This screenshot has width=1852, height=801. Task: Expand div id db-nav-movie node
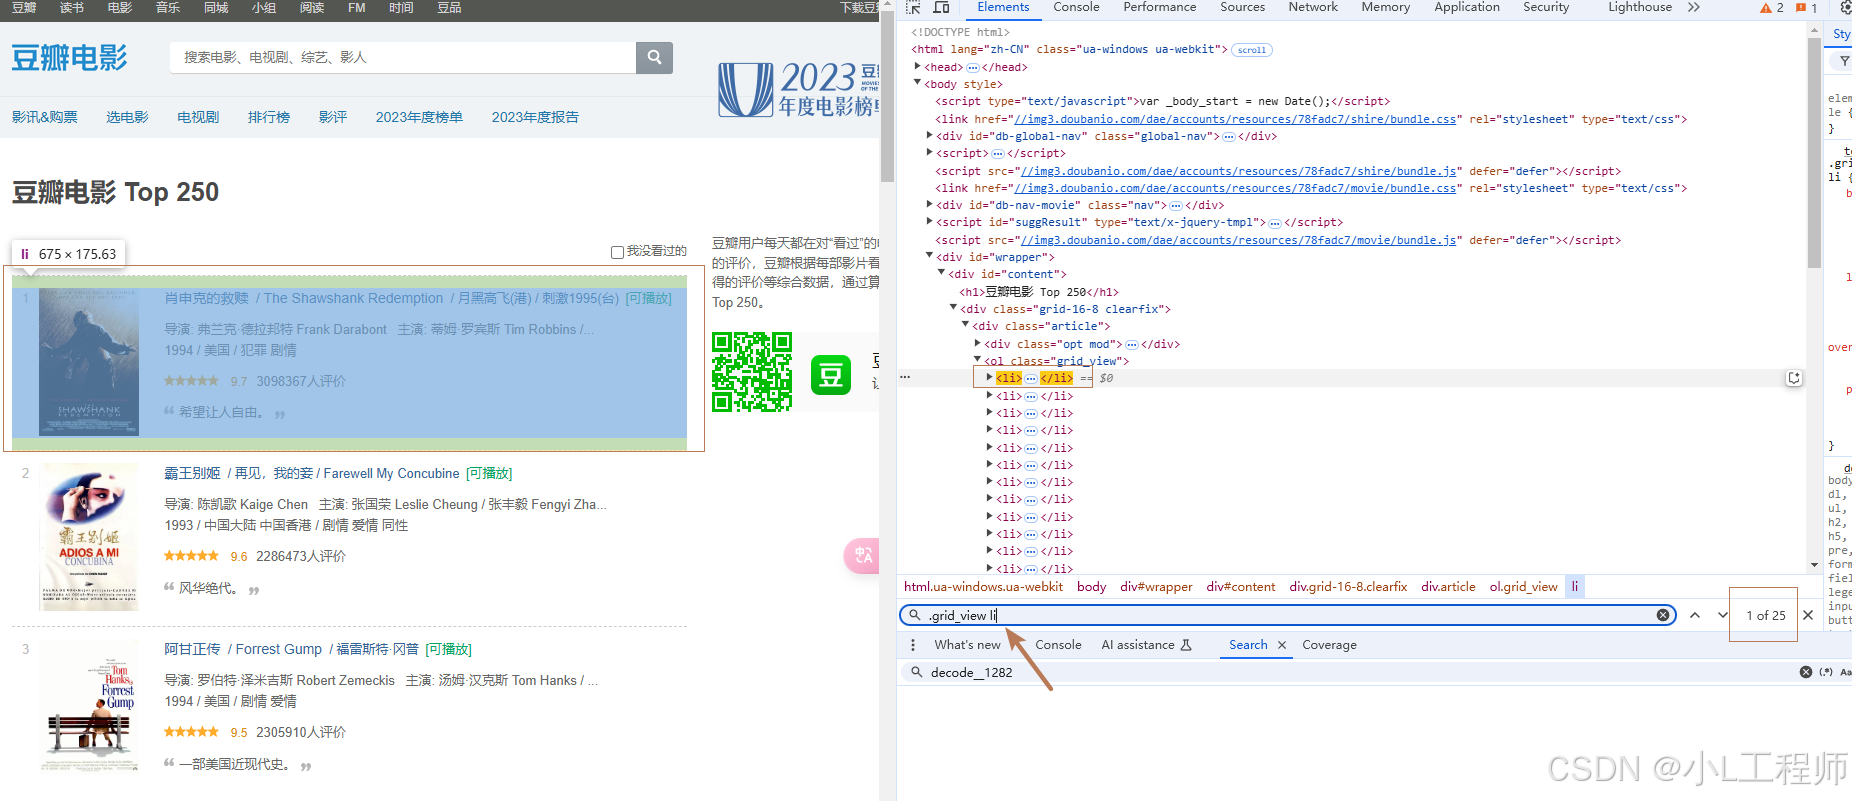pos(930,205)
